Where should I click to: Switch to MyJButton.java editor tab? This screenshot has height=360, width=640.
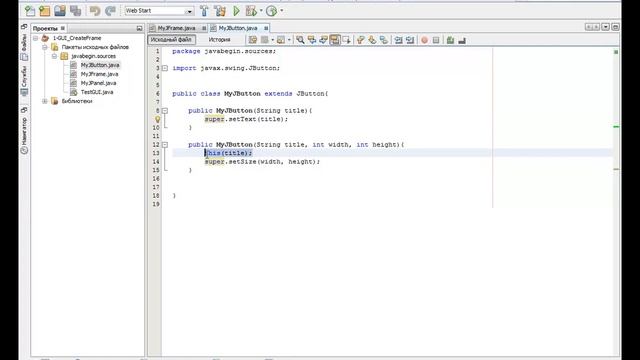pyautogui.click(x=238, y=28)
